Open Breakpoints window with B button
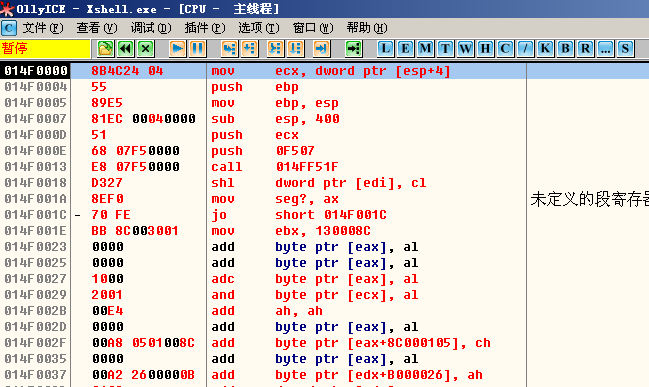The width and height of the screenshot is (649, 387). click(x=565, y=49)
